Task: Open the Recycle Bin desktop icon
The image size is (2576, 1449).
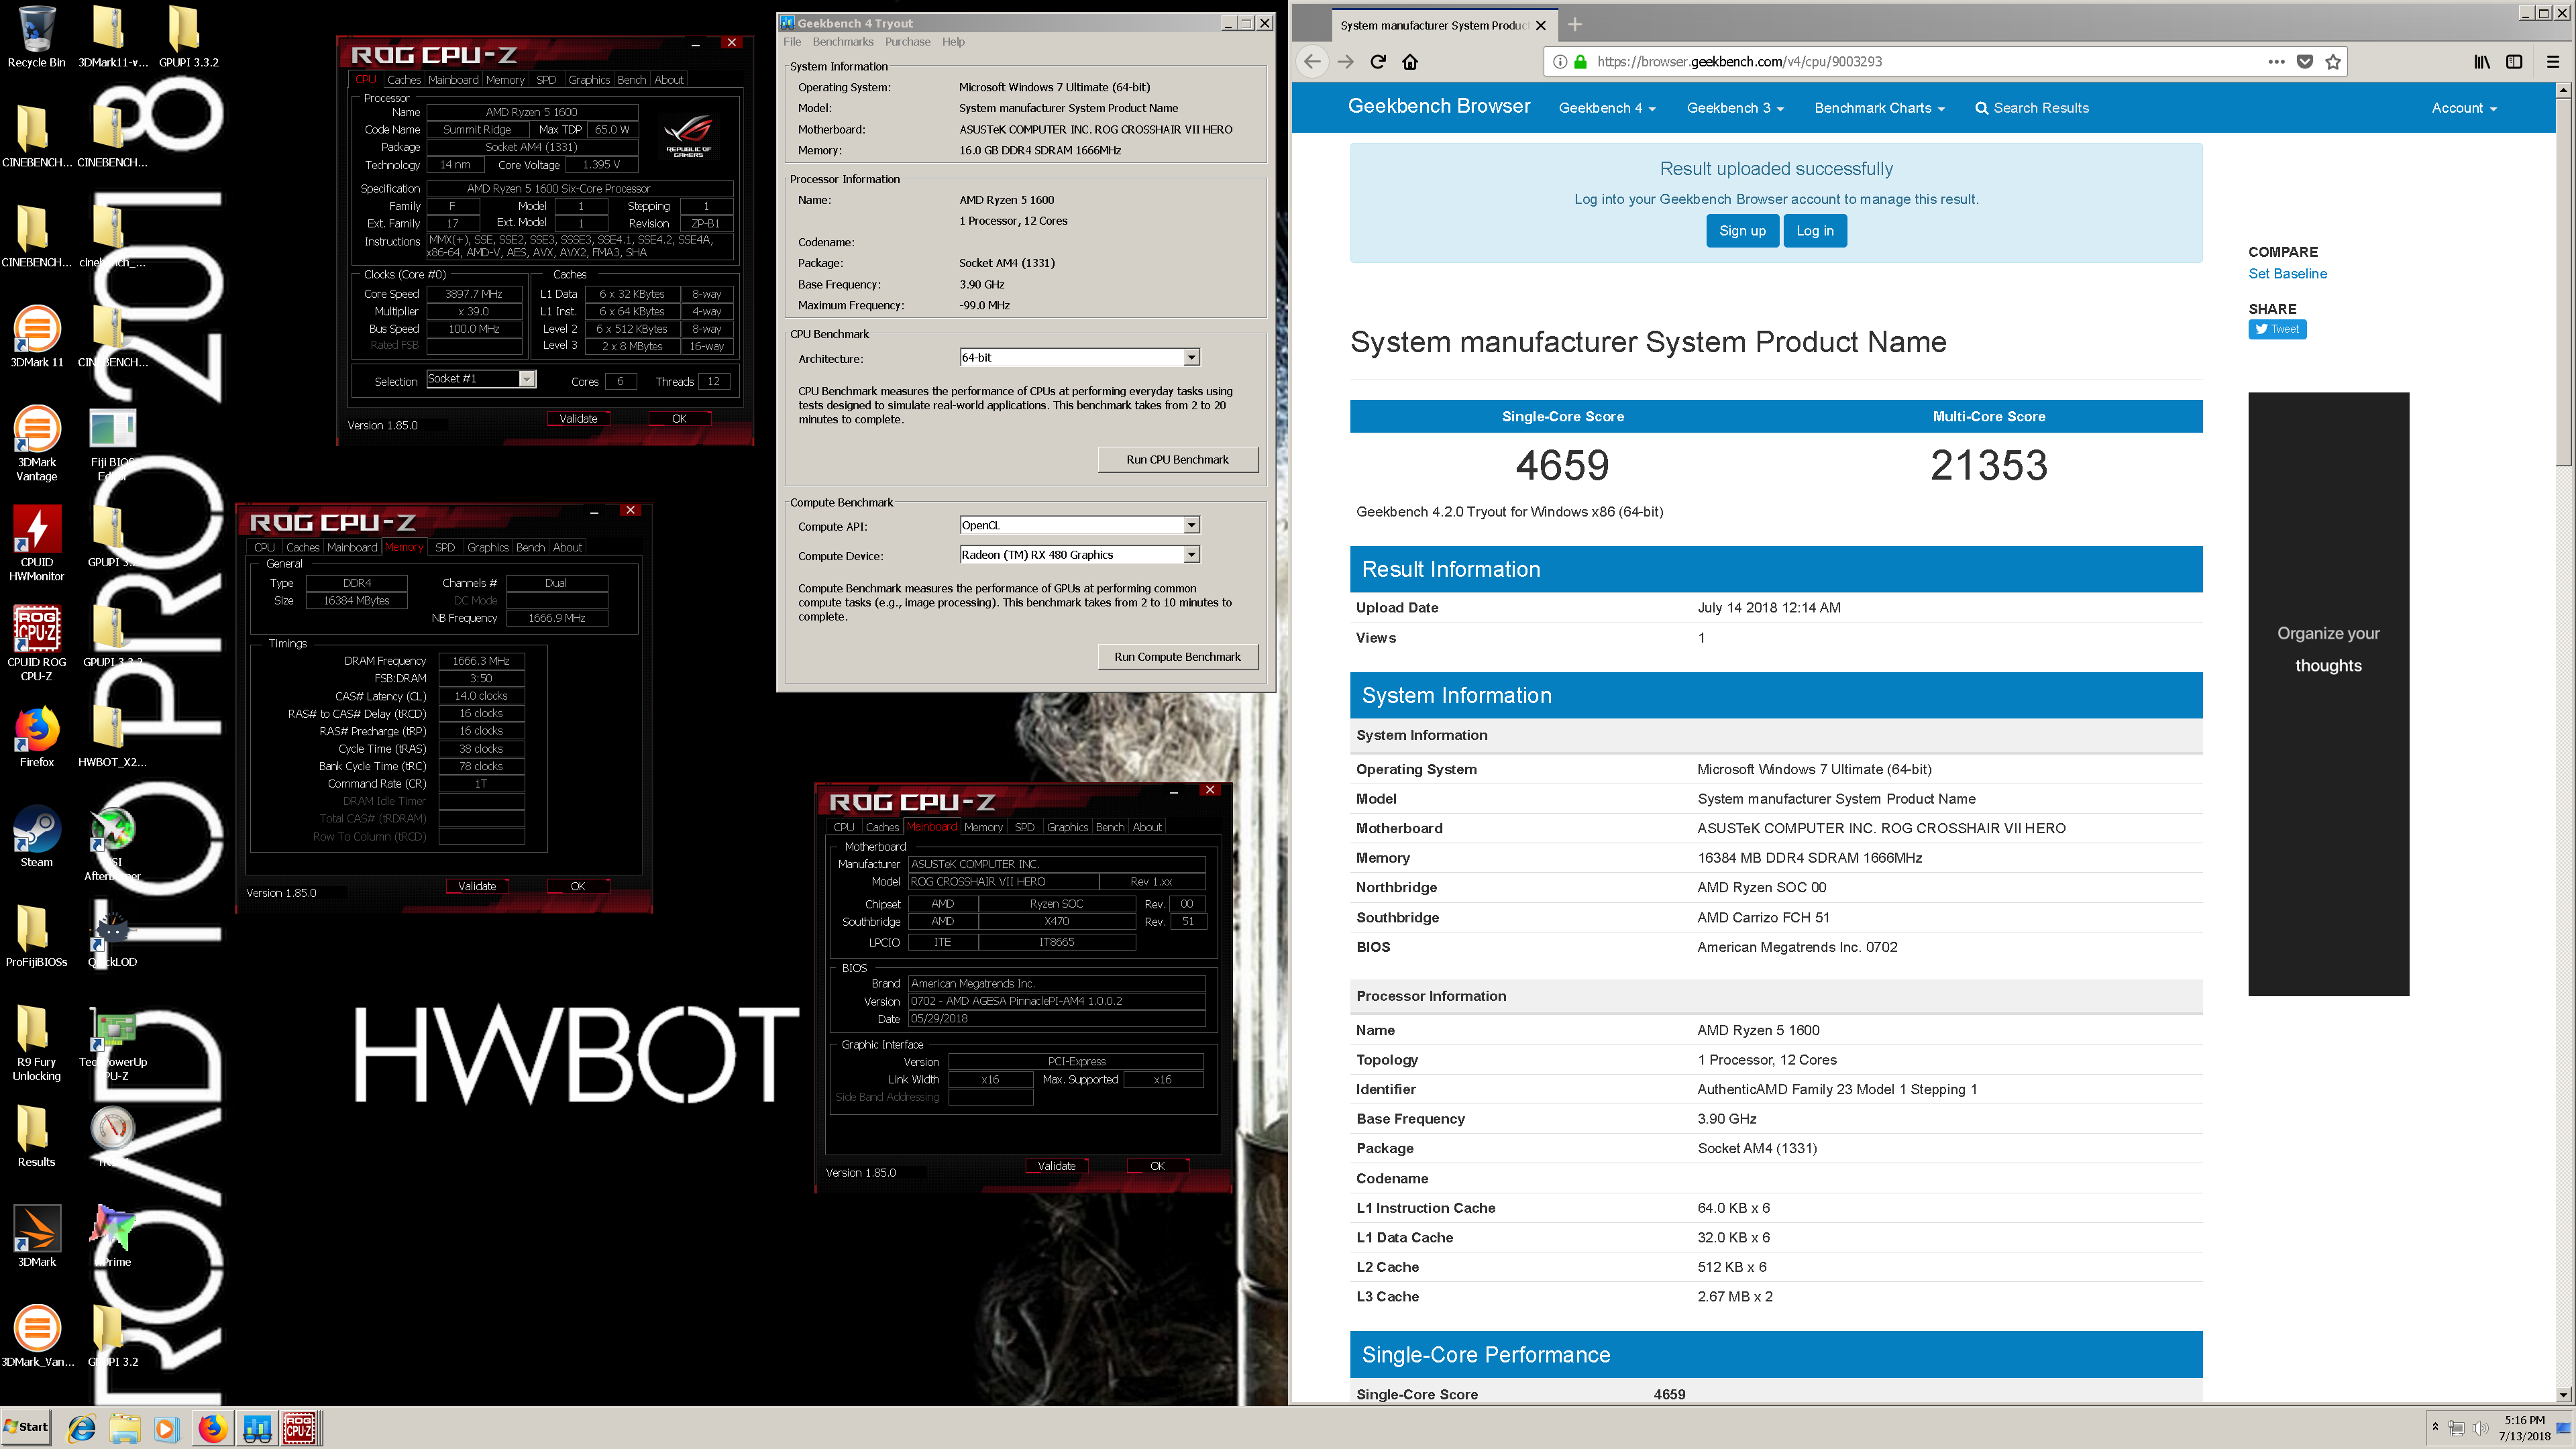Action: coord(37,38)
